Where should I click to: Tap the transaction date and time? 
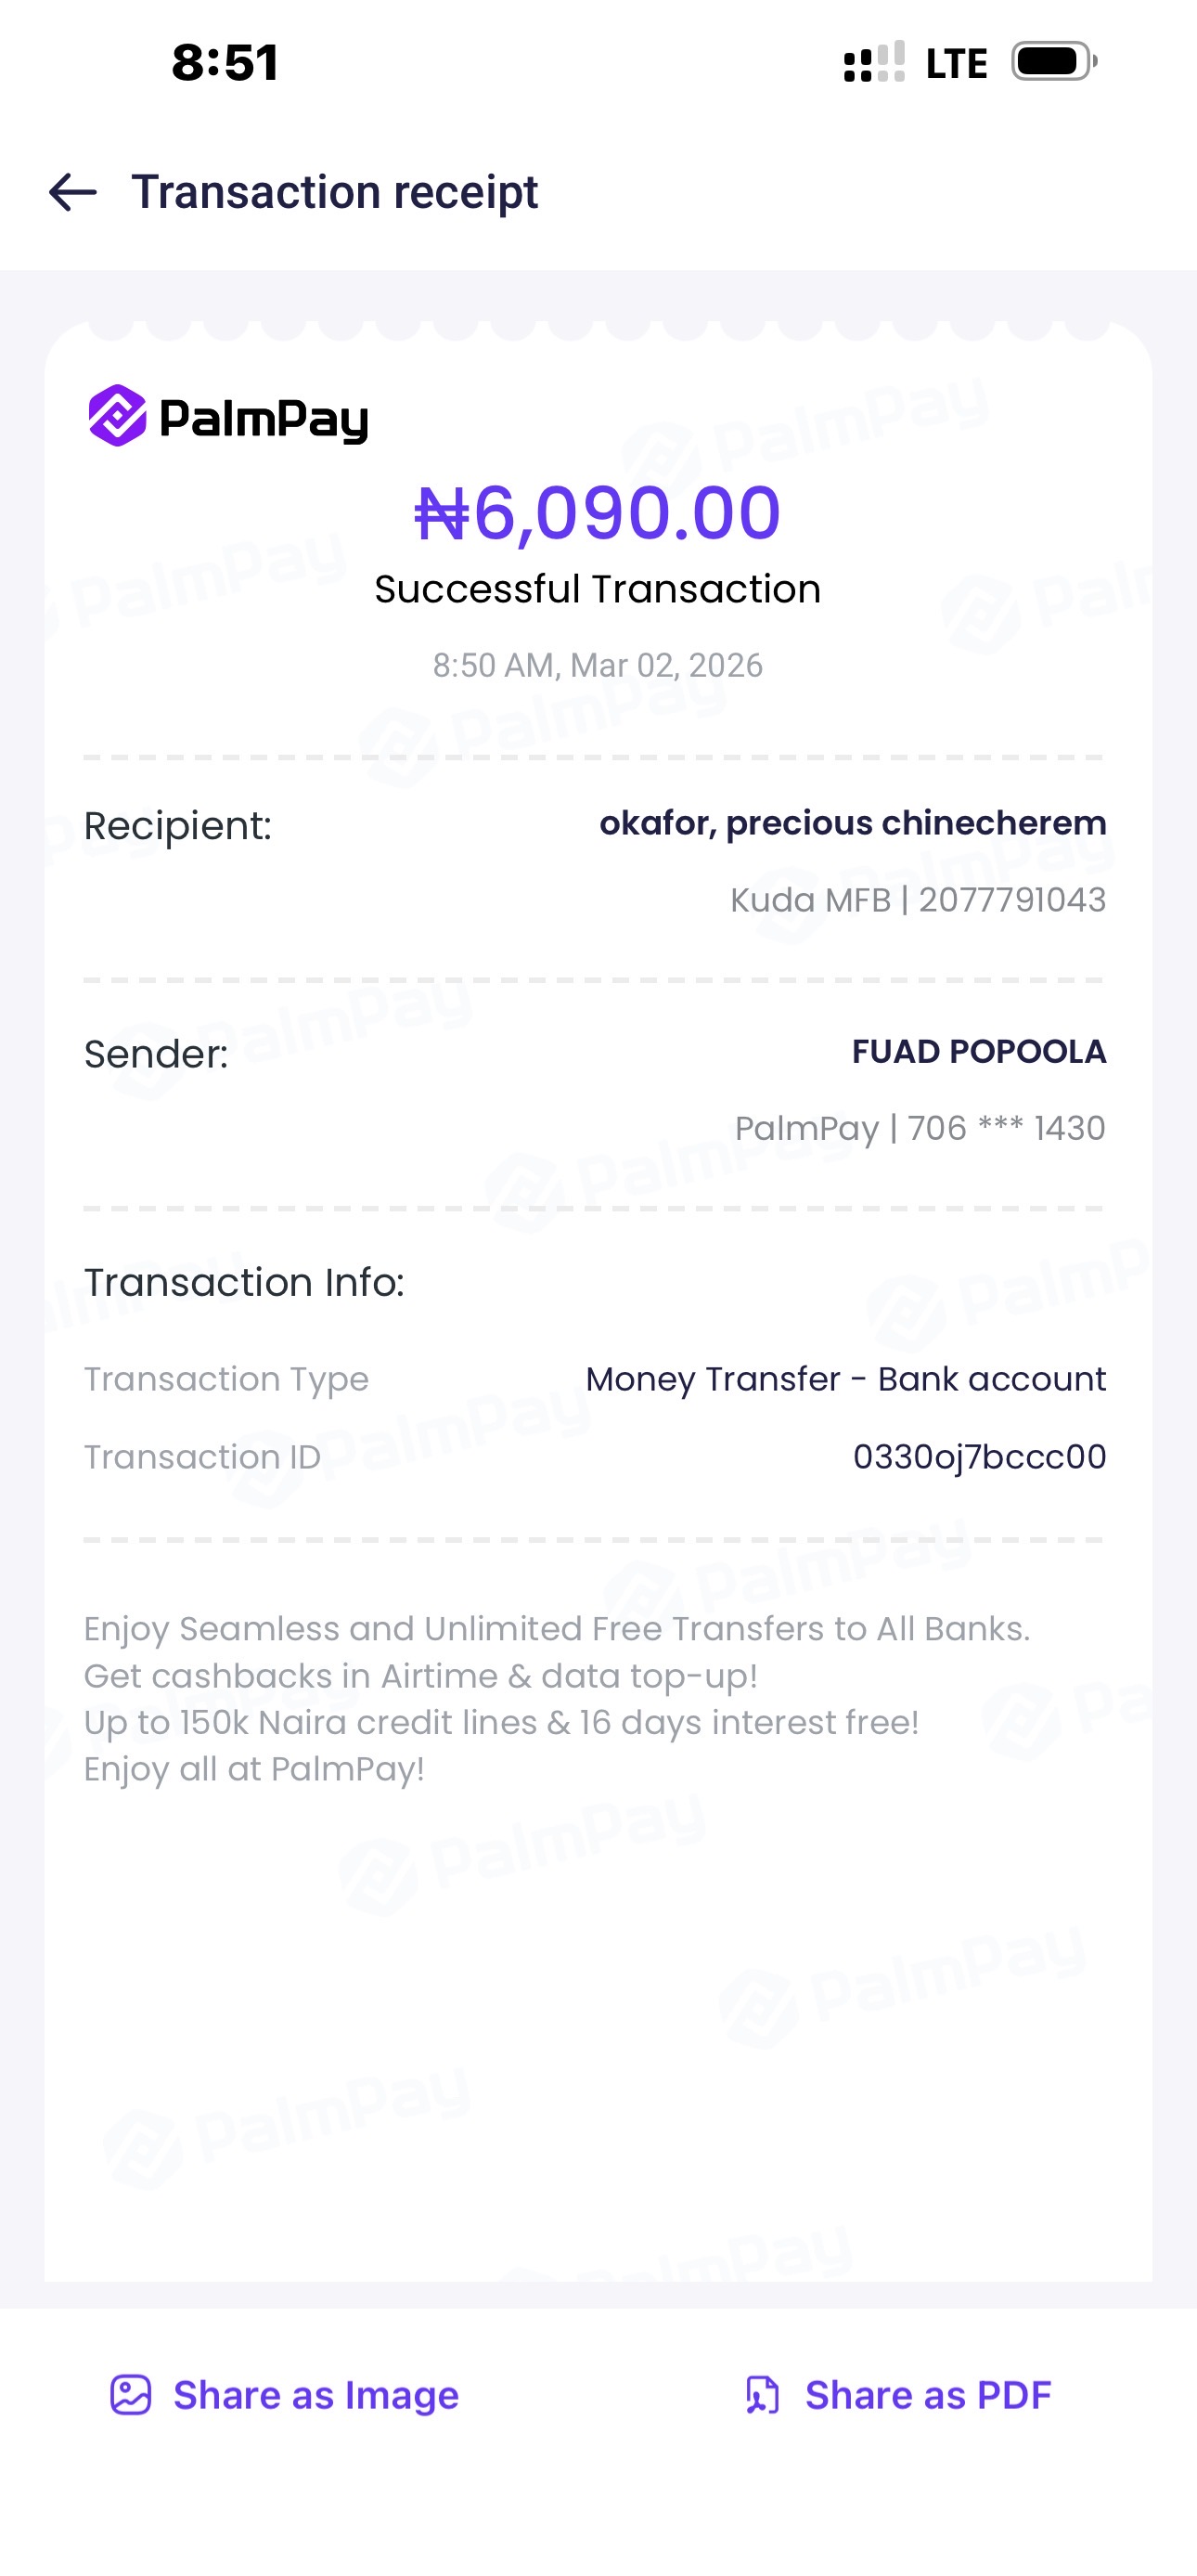tap(597, 666)
